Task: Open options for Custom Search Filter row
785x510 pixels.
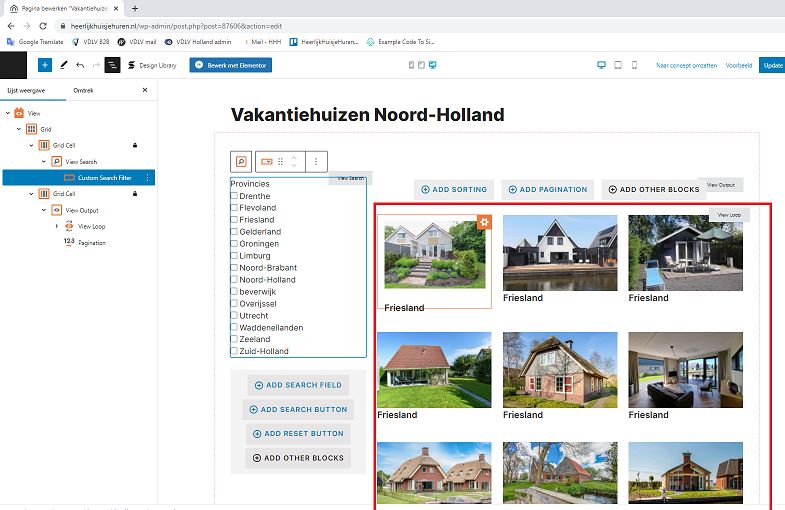Action: (x=148, y=178)
